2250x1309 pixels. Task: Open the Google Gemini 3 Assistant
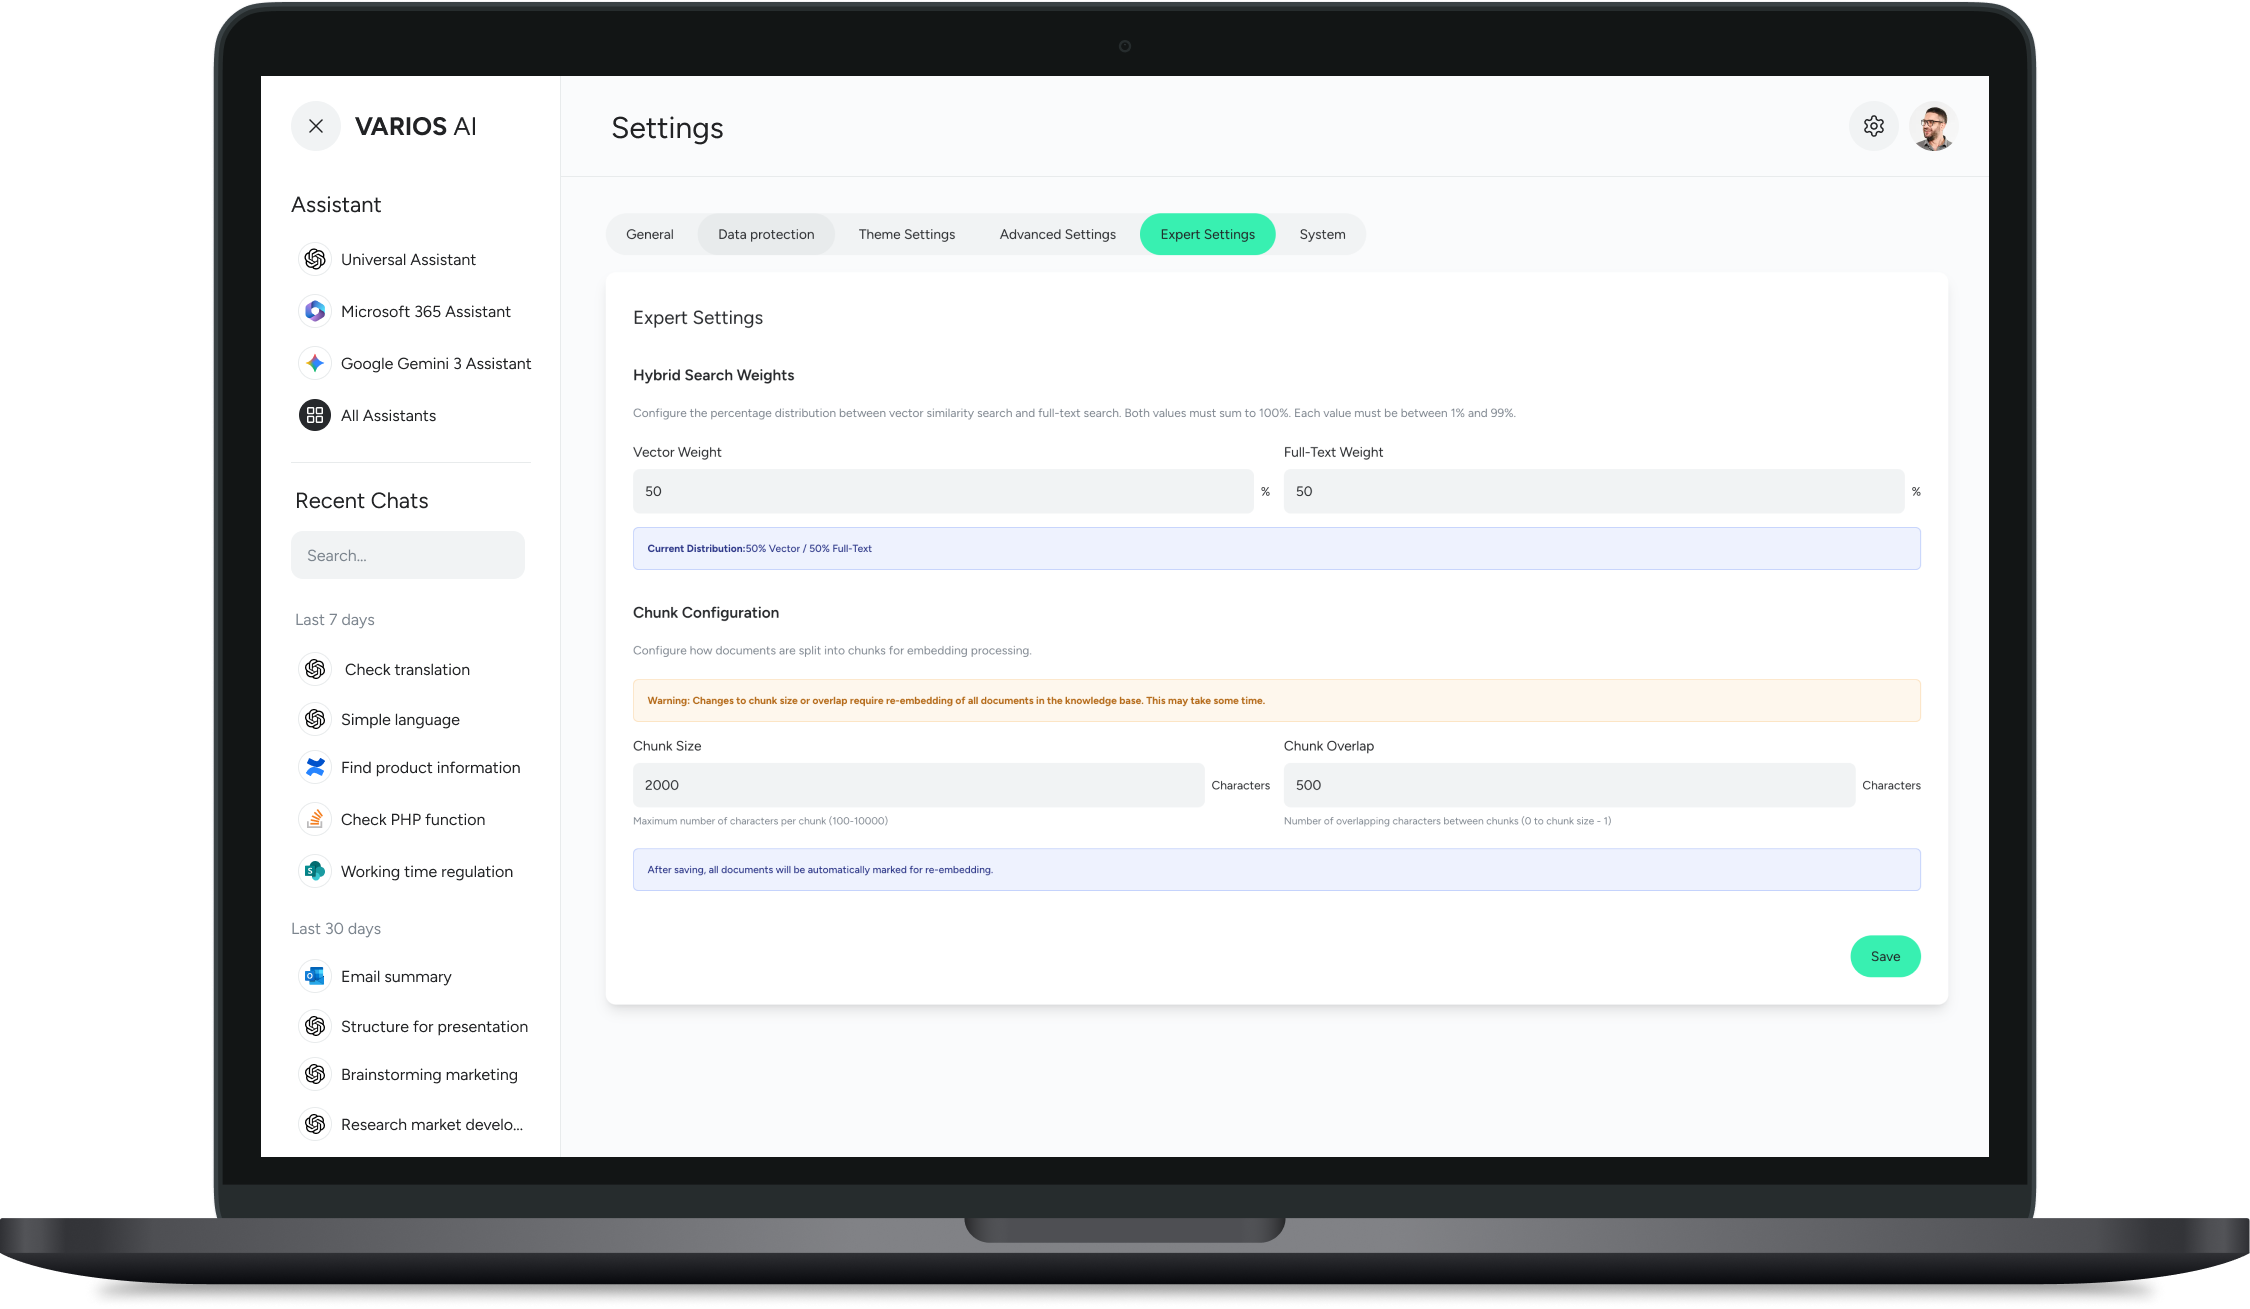(314, 363)
